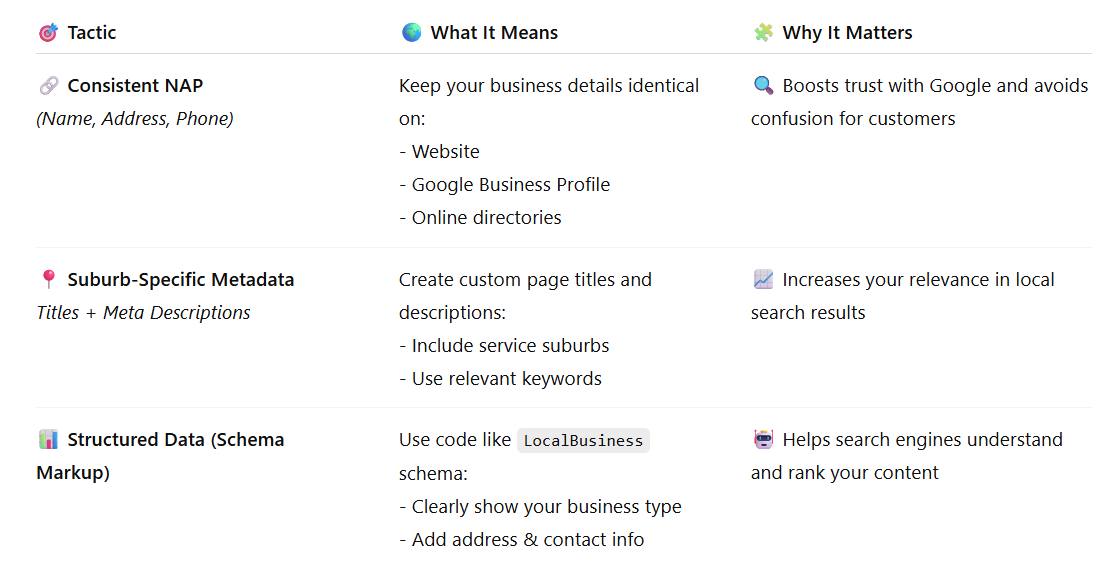Select the Why It Matters column header

(847, 33)
